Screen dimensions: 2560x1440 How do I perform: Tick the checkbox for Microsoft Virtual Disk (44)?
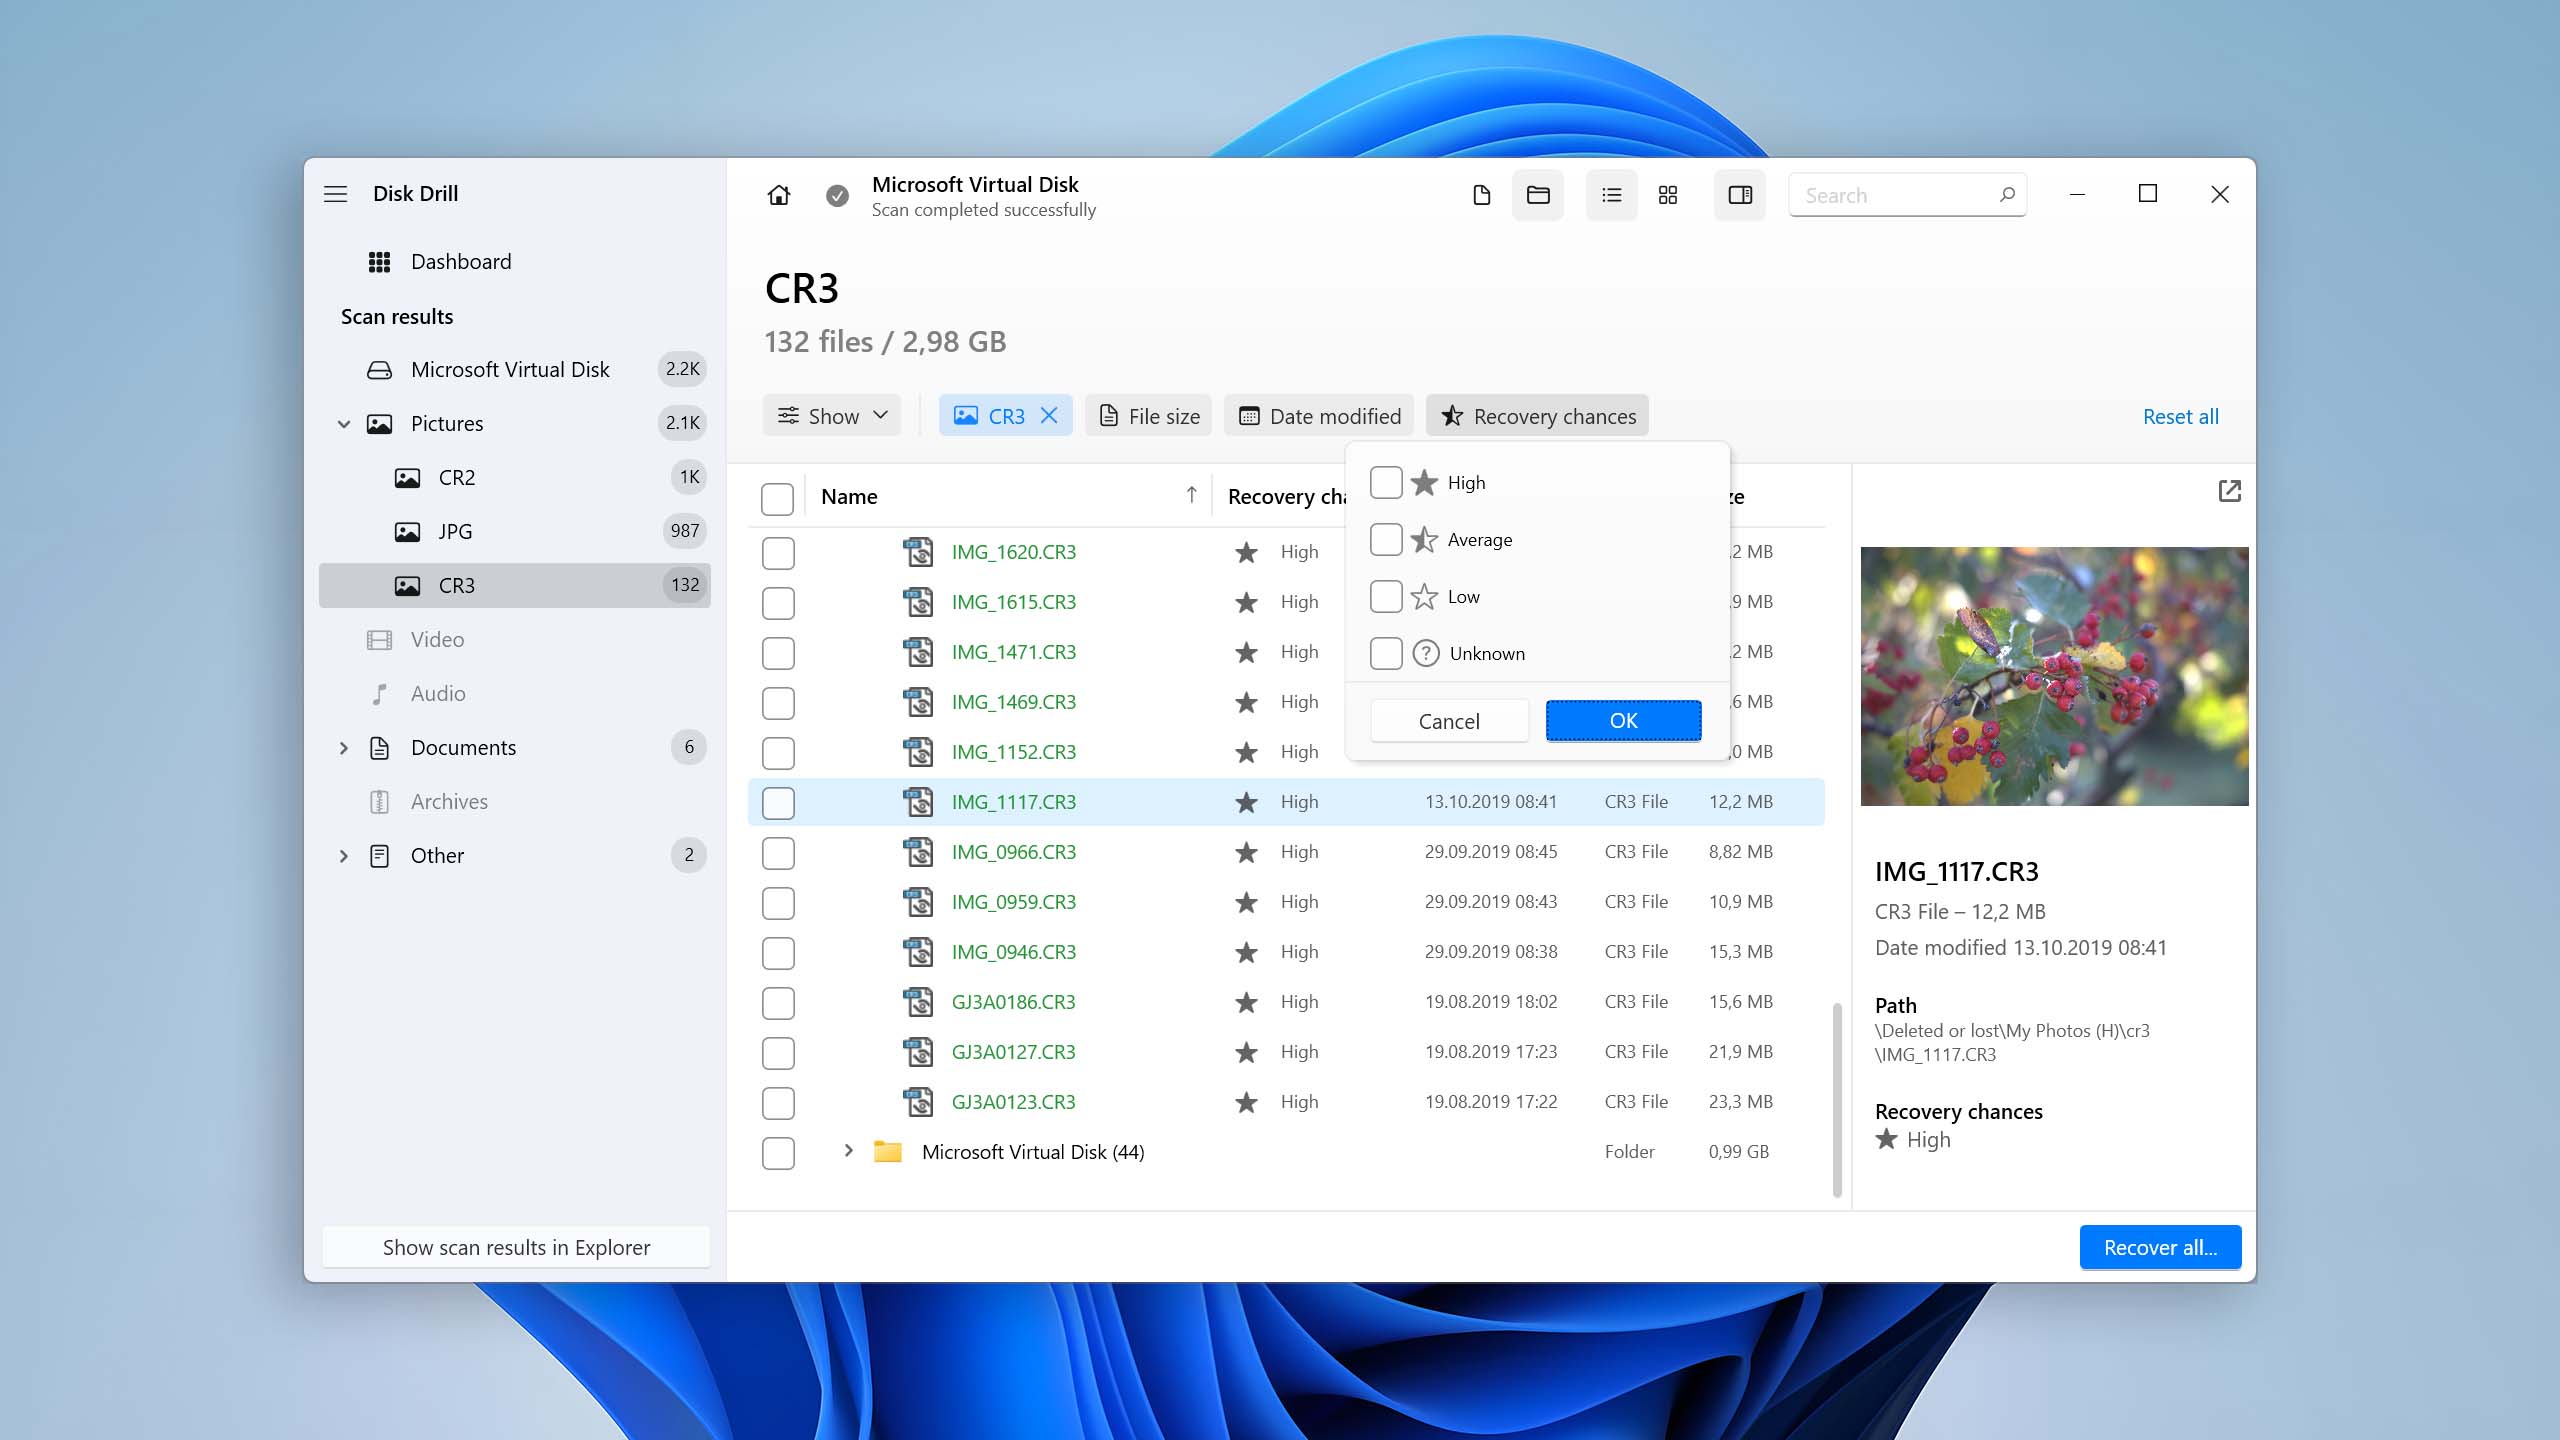(x=778, y=1153)
